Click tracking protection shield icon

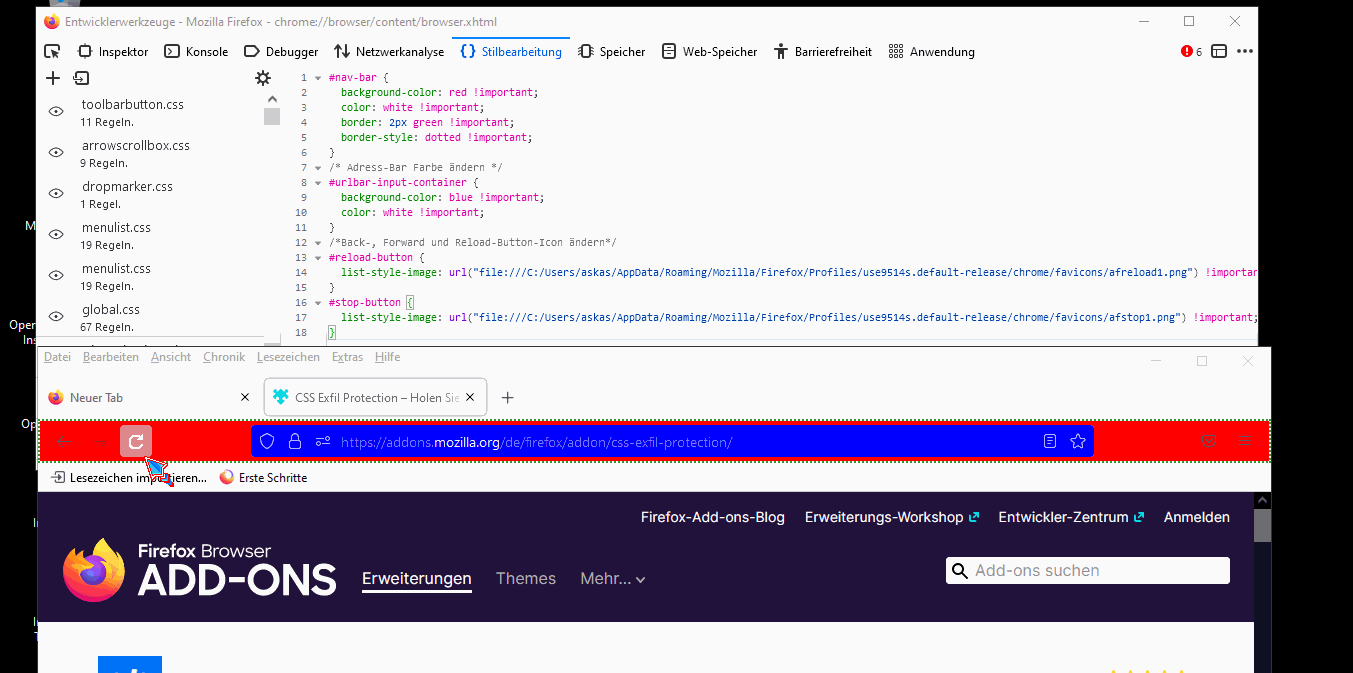point(267,441)
